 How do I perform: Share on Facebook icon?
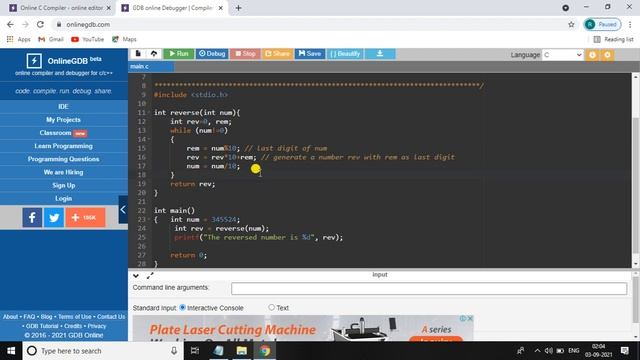click(32, 218)
